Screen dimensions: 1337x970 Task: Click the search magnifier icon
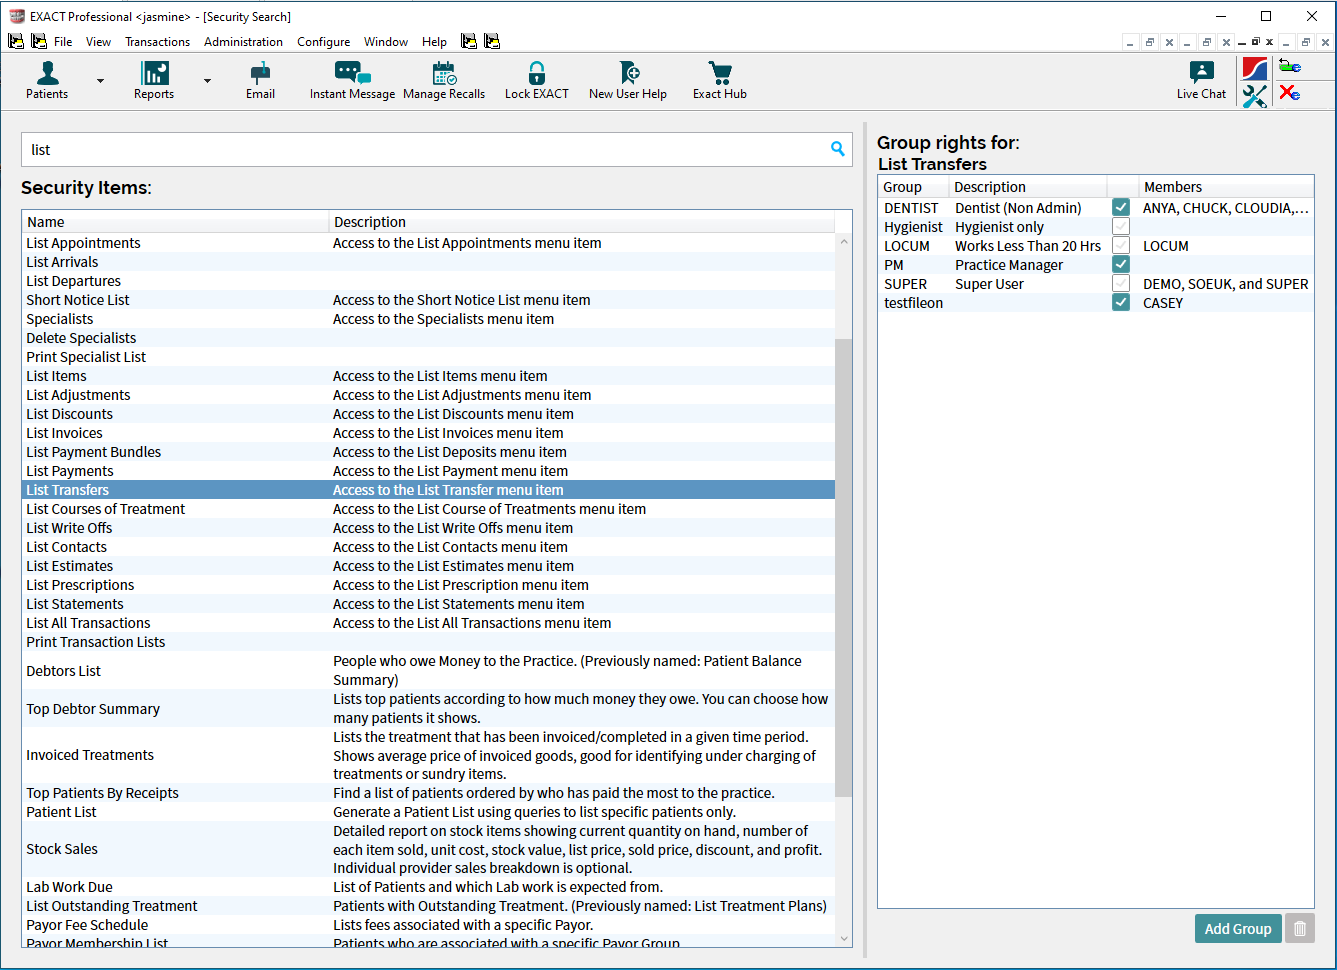click(838, 149)
